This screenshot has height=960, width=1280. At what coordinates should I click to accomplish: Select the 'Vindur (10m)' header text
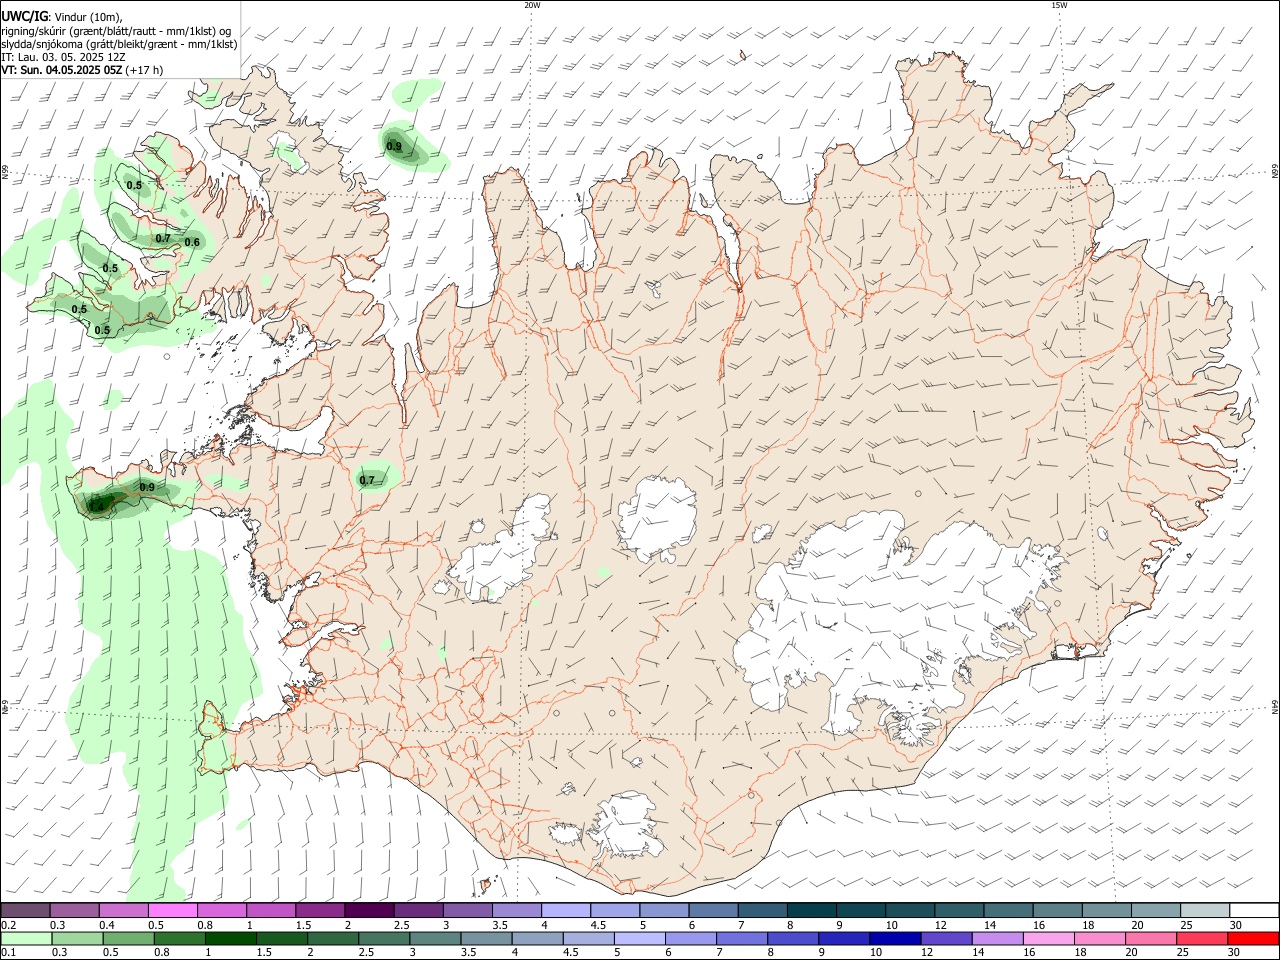[89, 17]
